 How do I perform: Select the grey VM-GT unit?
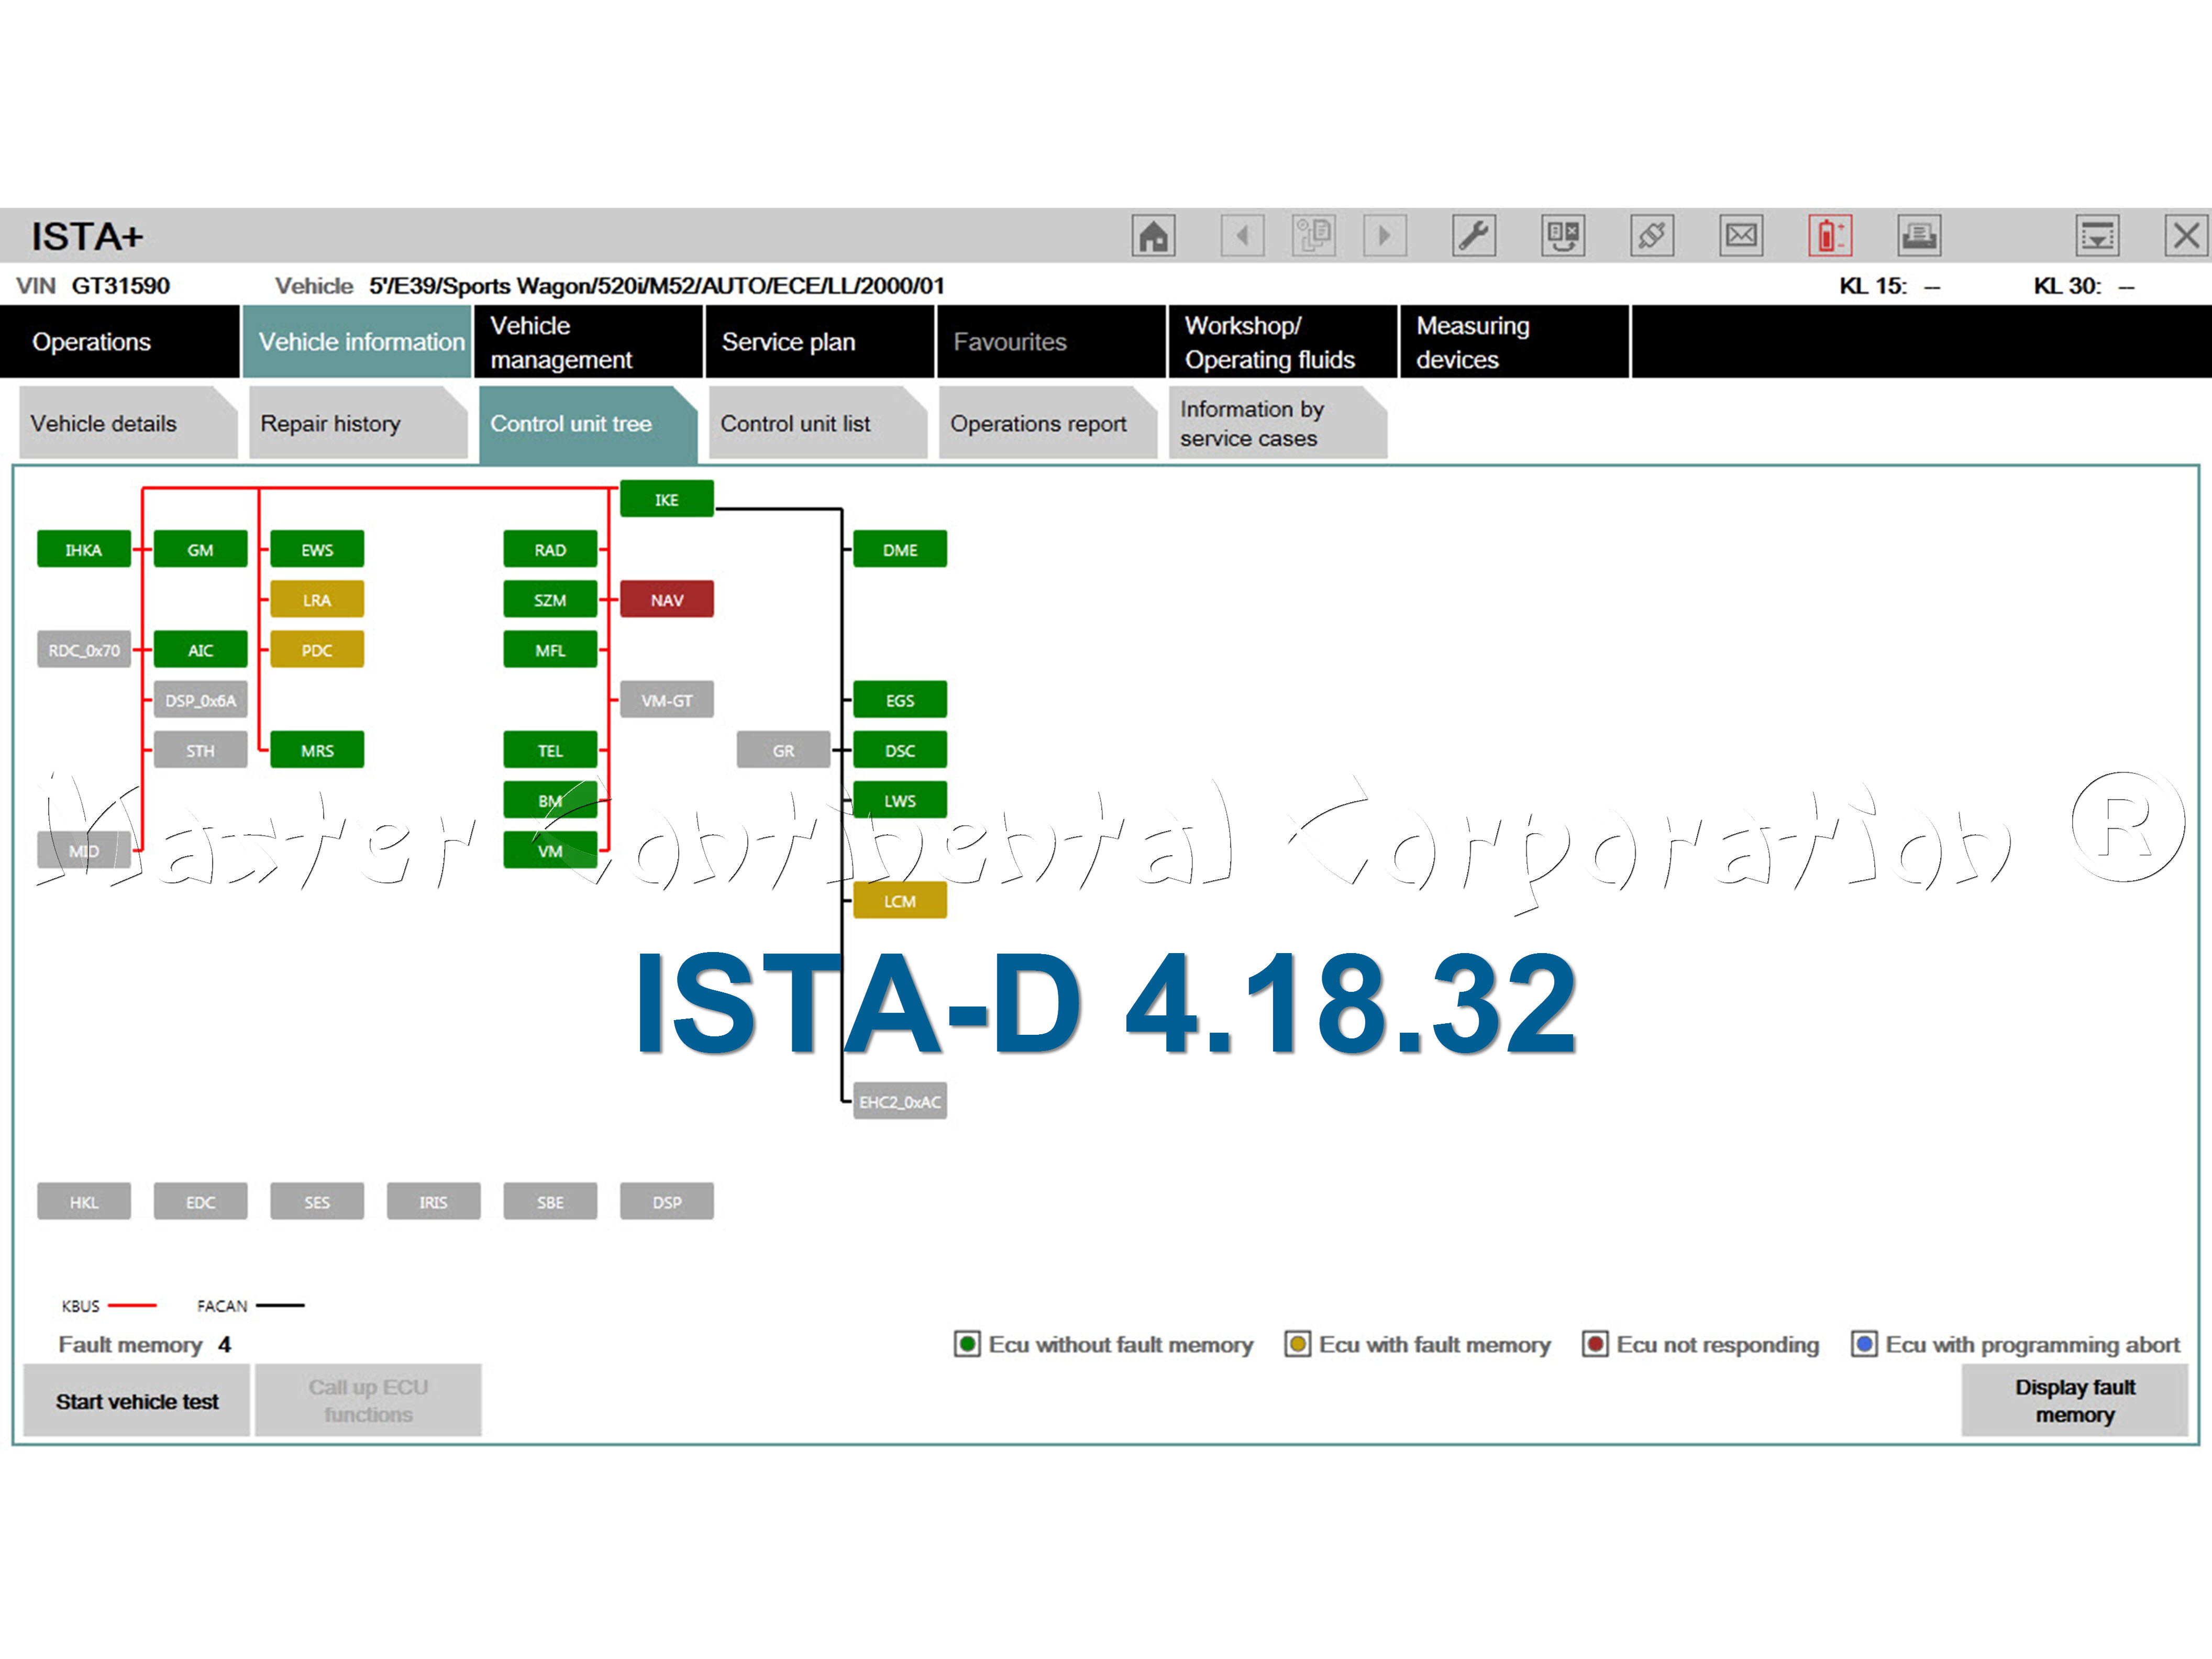[667, 700]
